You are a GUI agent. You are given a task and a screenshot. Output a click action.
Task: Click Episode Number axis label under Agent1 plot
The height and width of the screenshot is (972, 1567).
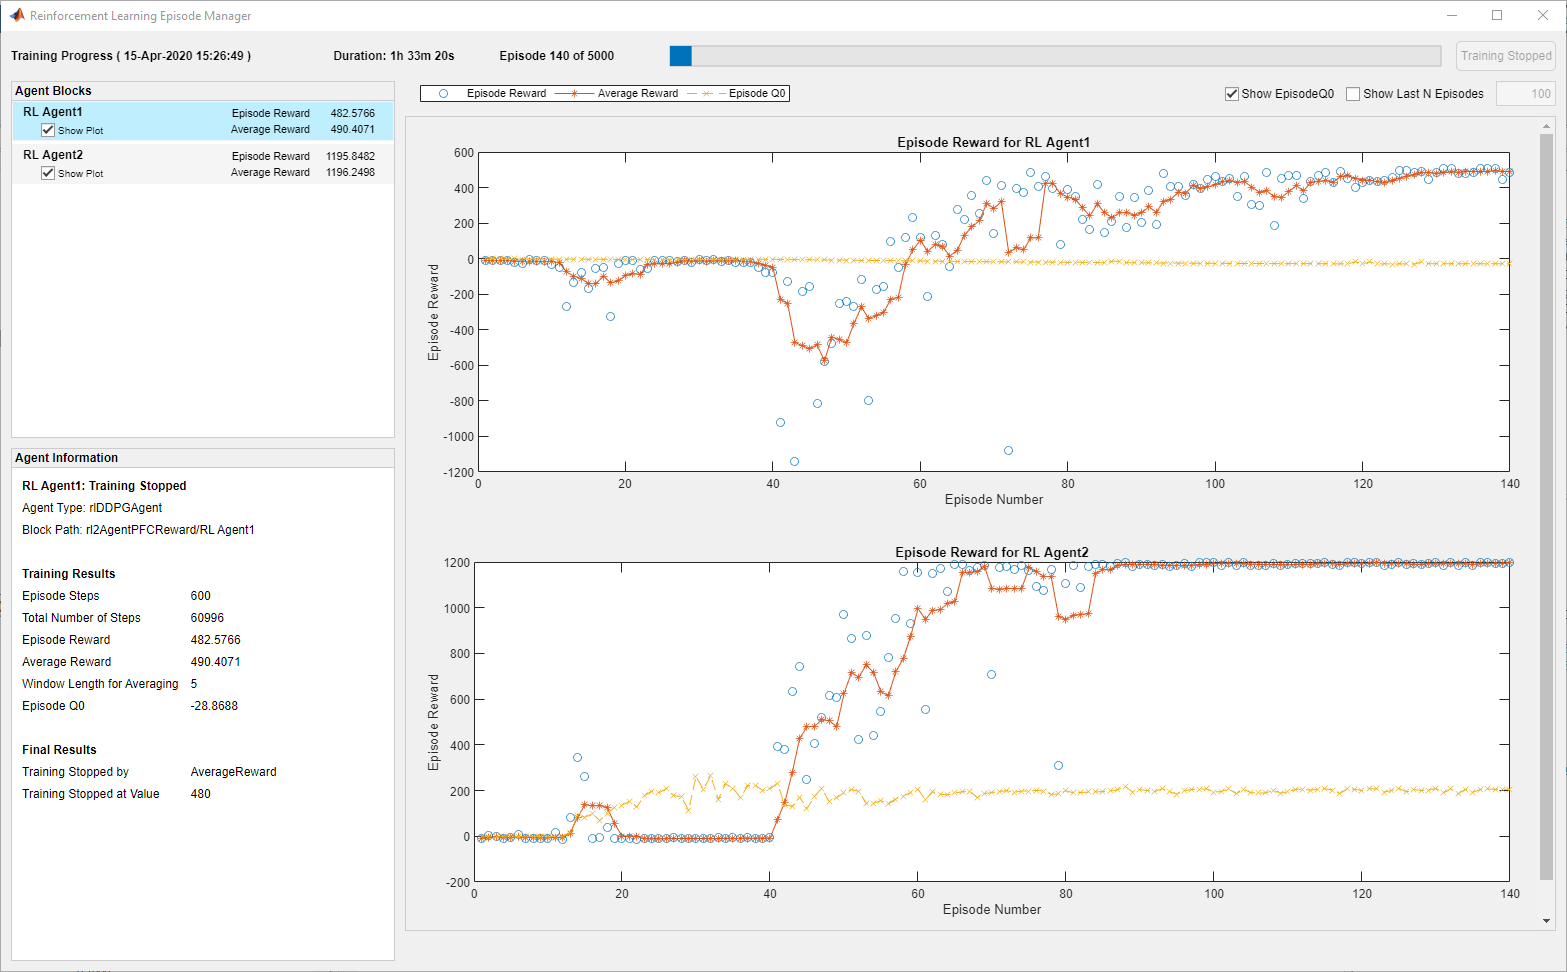click(994, 499)
